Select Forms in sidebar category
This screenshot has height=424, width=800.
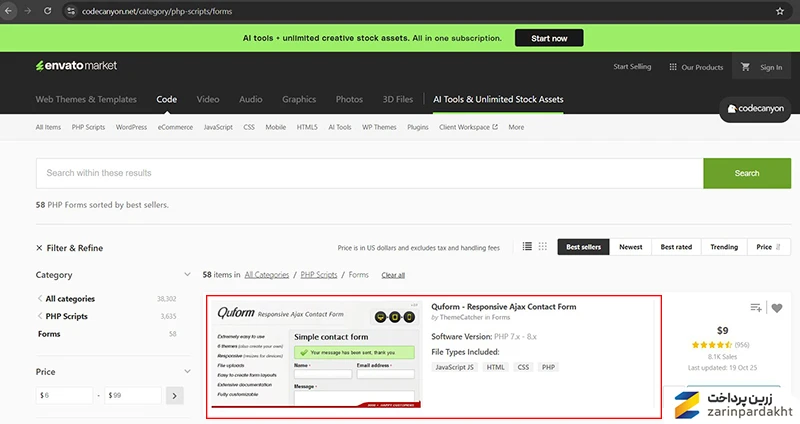tap(49, 334)
